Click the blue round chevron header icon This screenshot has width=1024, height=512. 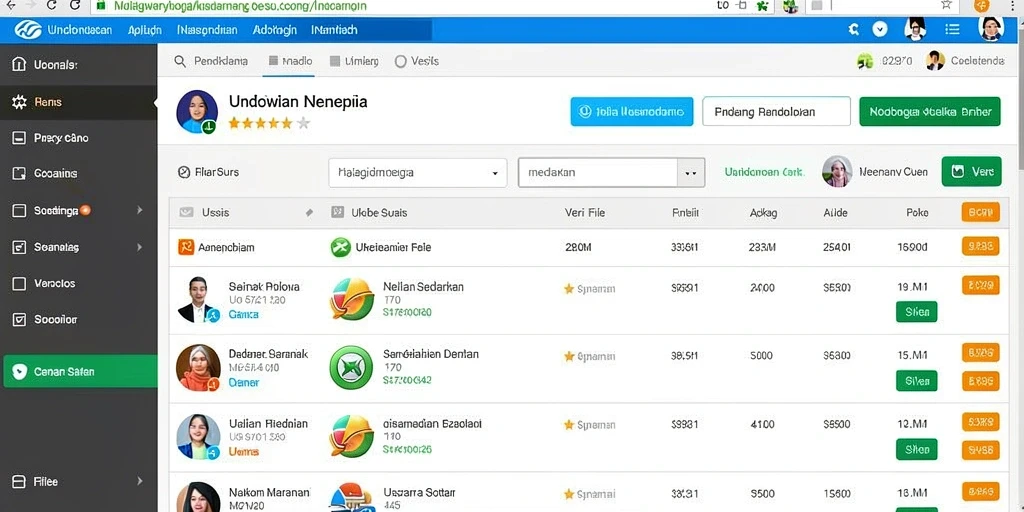click(880, 29)
